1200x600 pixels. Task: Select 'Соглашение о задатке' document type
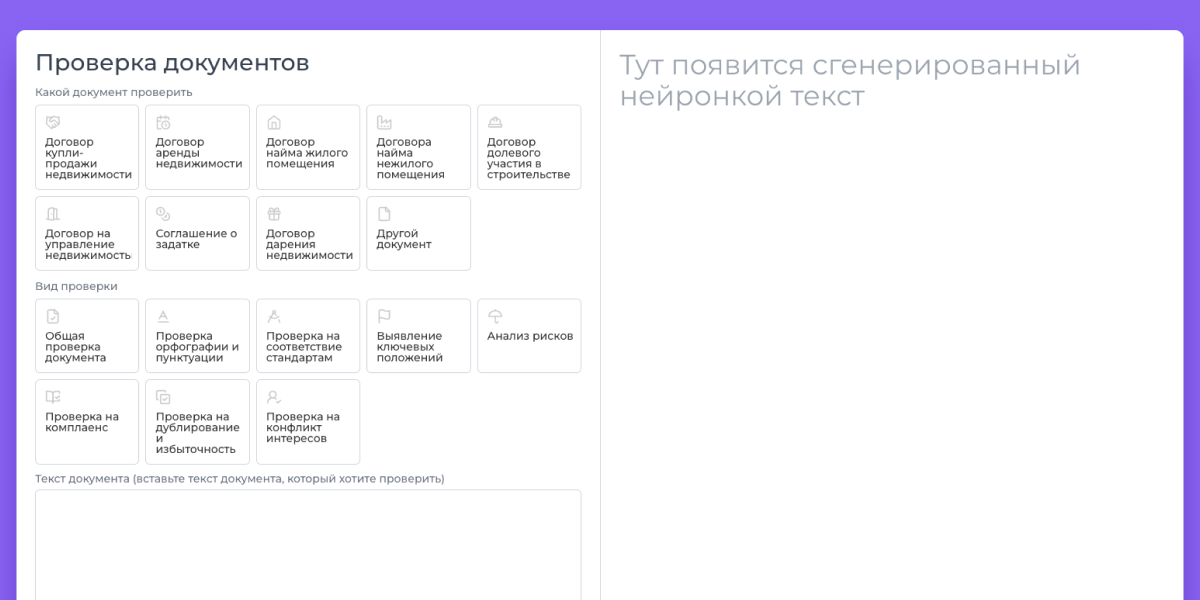coord(197,234)
